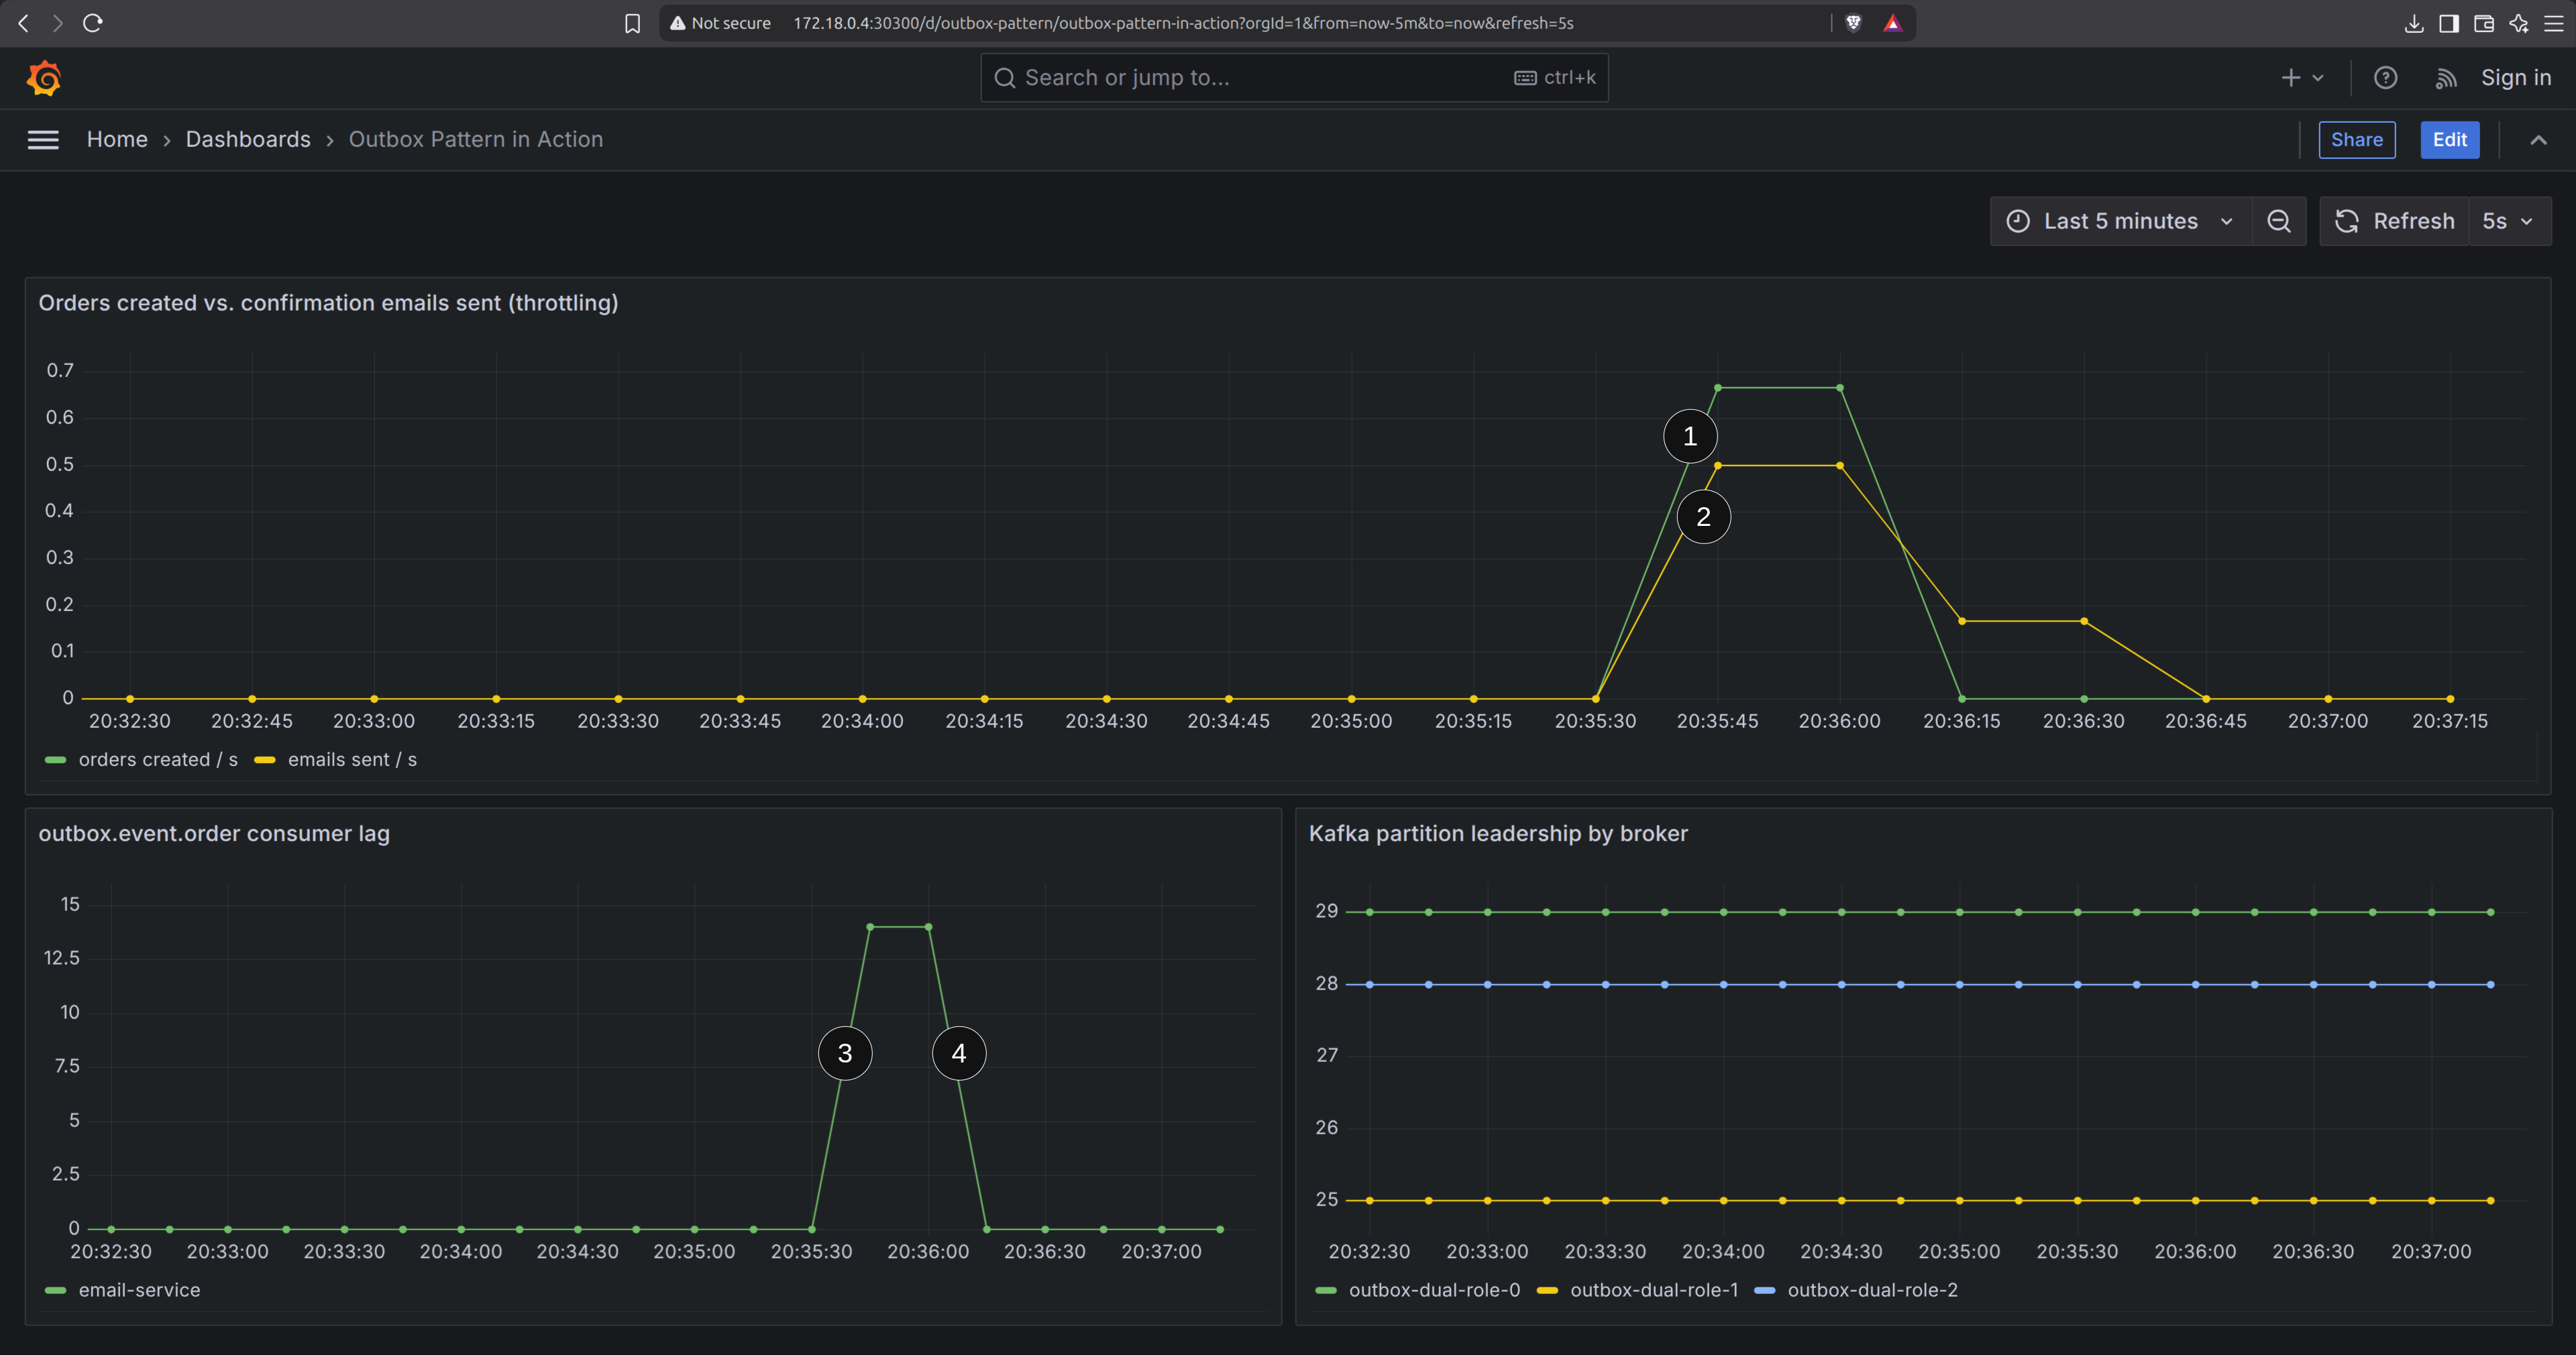Open news feed RSS icon
This screenshot has height=1355, width=2576.
pyautogui.click(x=2445, y=78)
